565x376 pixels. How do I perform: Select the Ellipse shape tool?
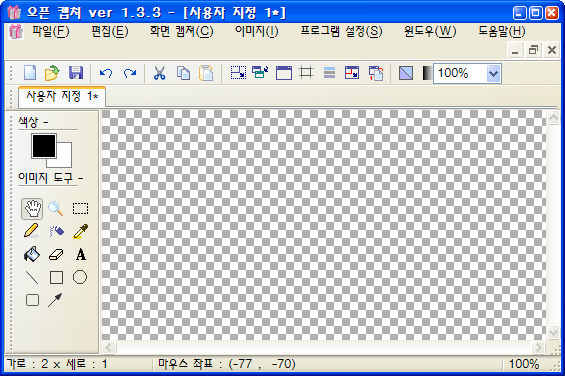[80, 277]
